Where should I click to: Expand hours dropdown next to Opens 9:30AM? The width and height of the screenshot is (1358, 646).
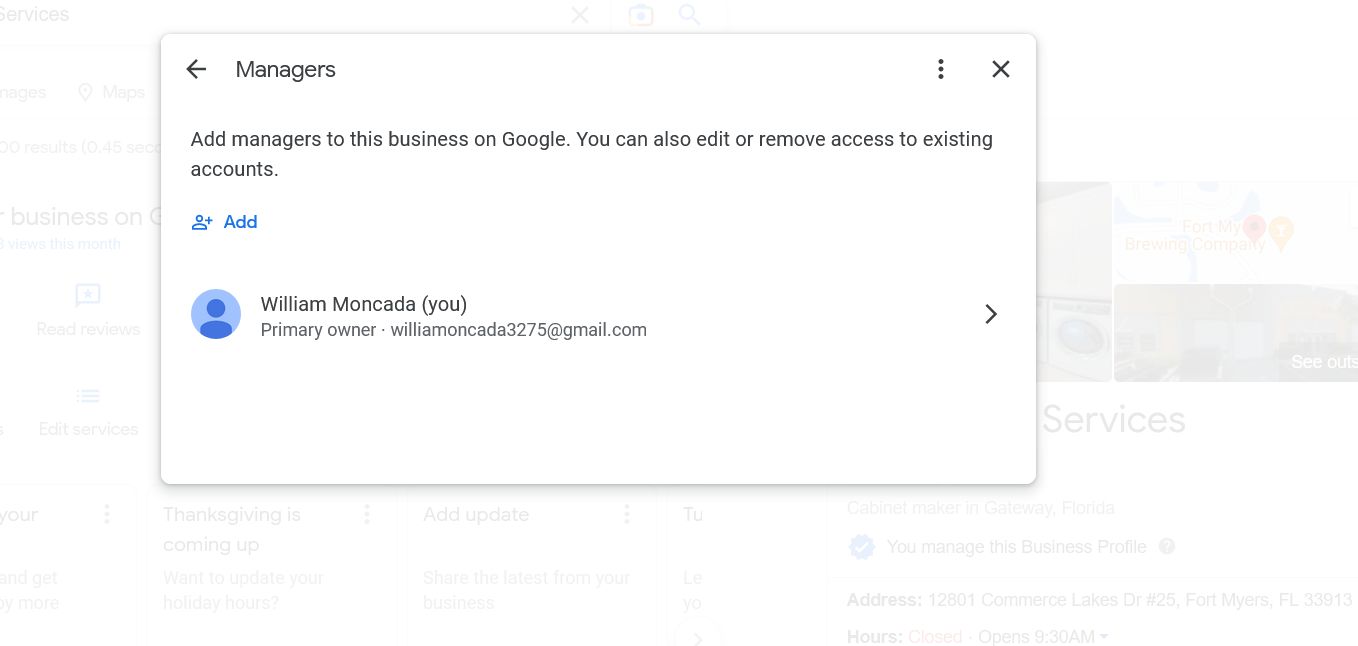coord(1104,637)
